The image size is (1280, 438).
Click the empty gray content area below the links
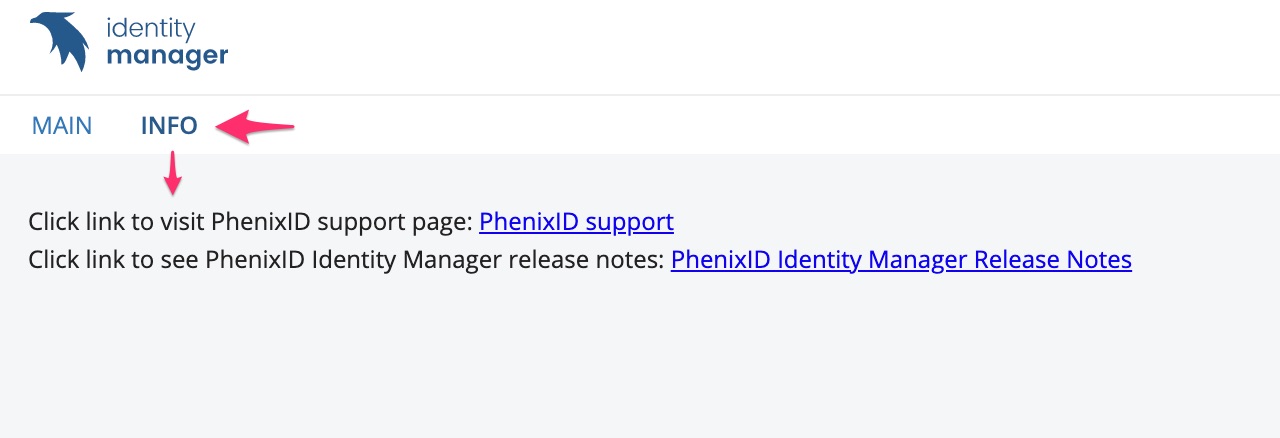640,360
